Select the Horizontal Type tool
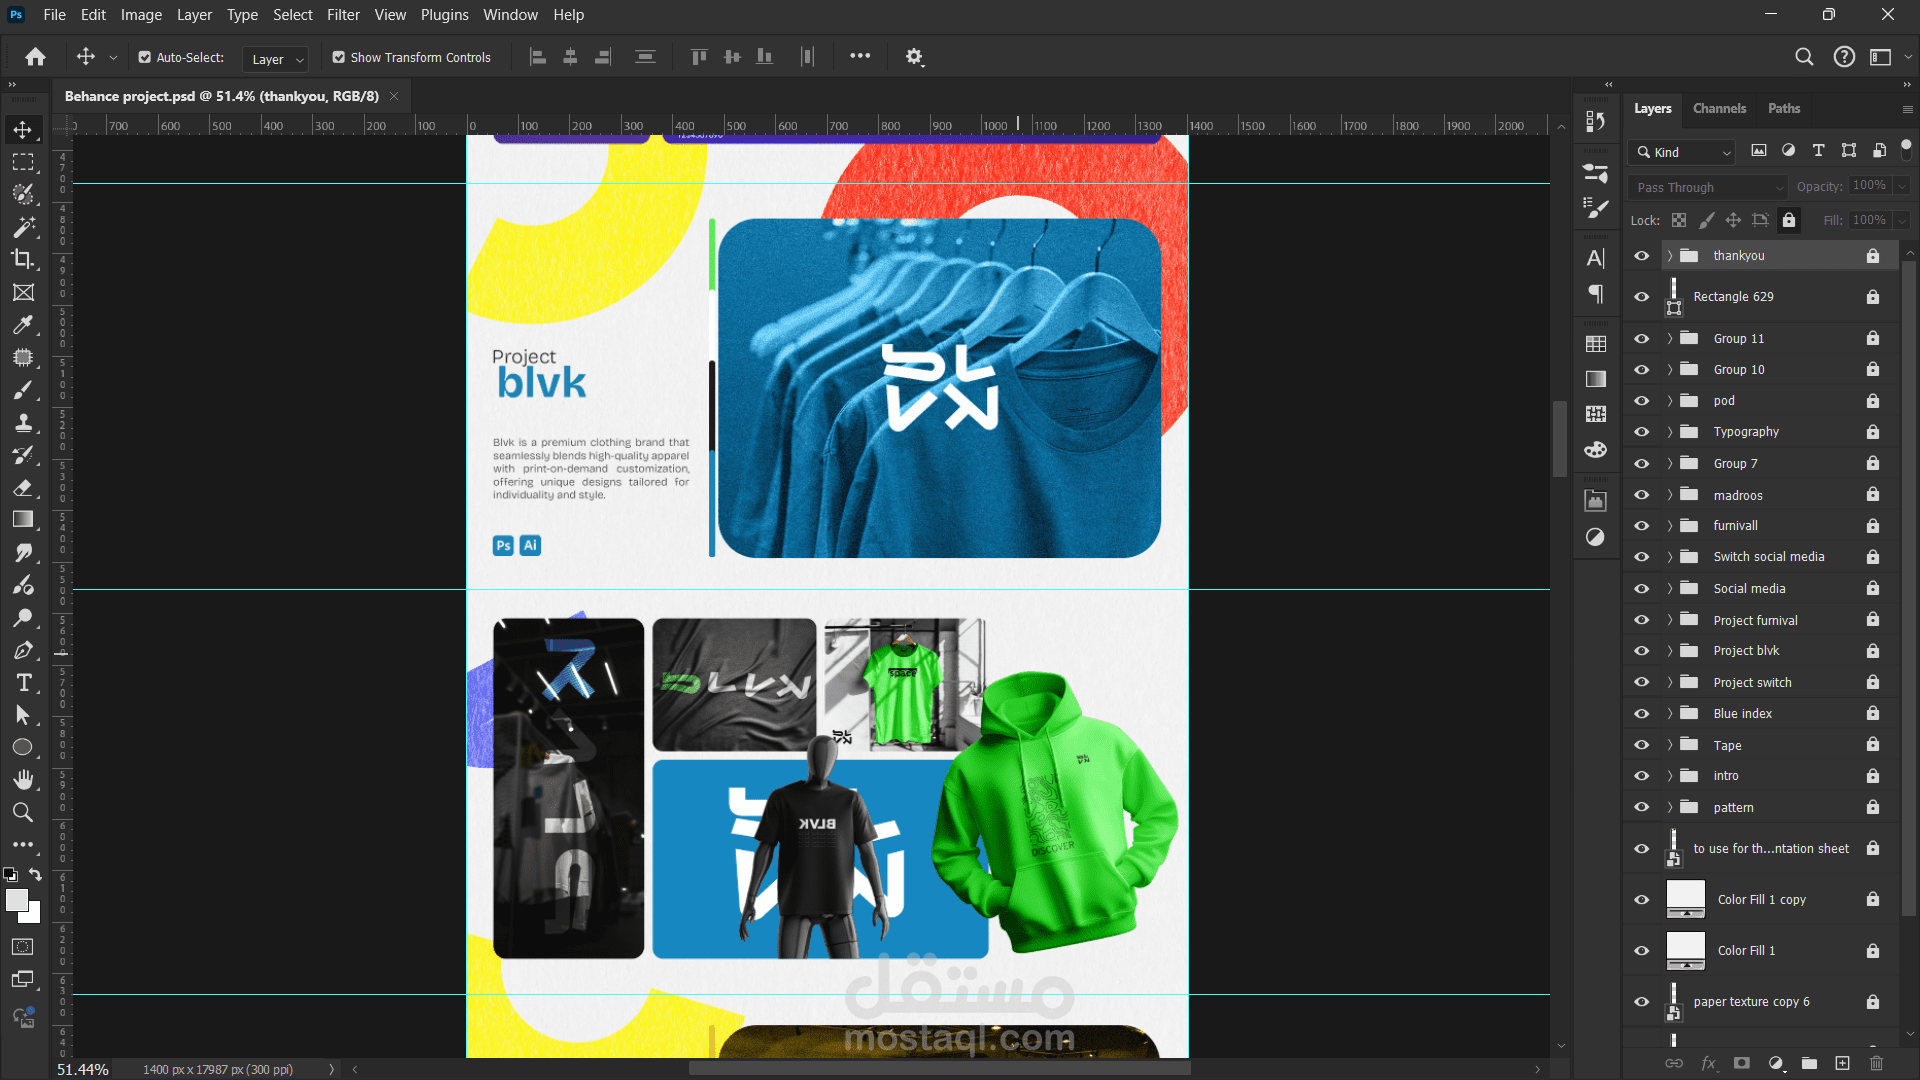The image size is (1920, 1080). pos(22,683)
